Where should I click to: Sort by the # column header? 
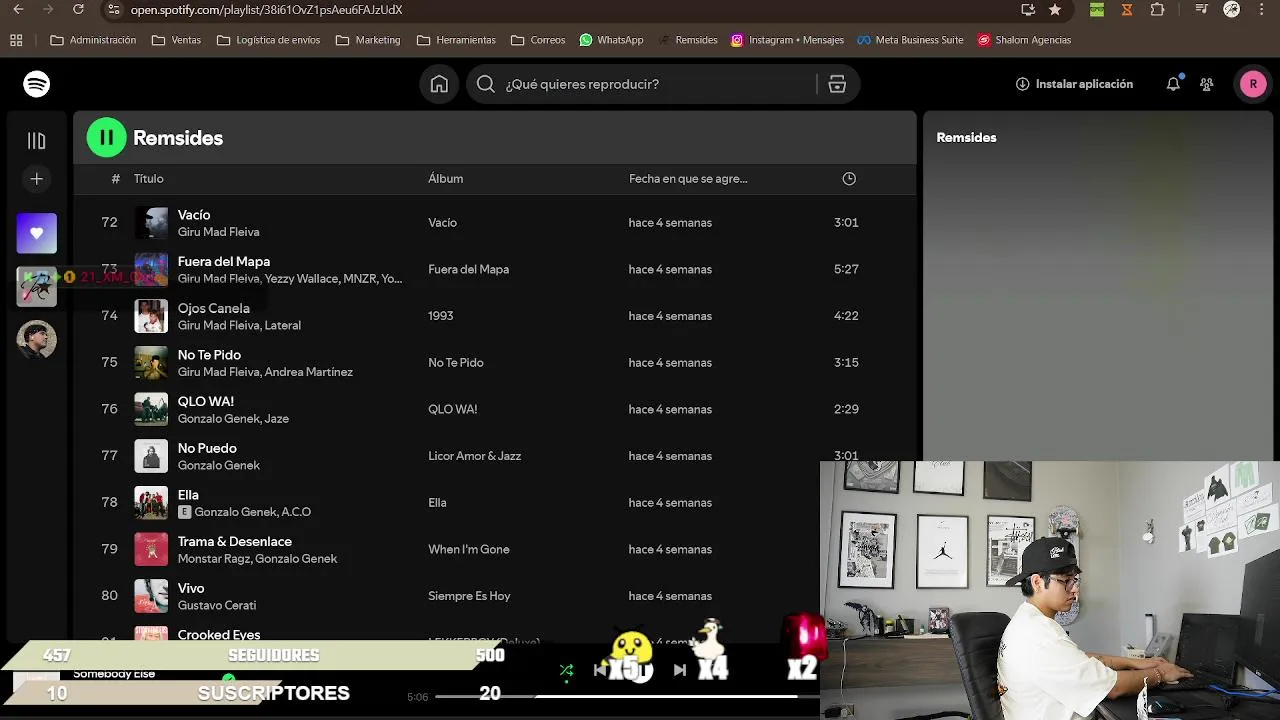(115, 179)
